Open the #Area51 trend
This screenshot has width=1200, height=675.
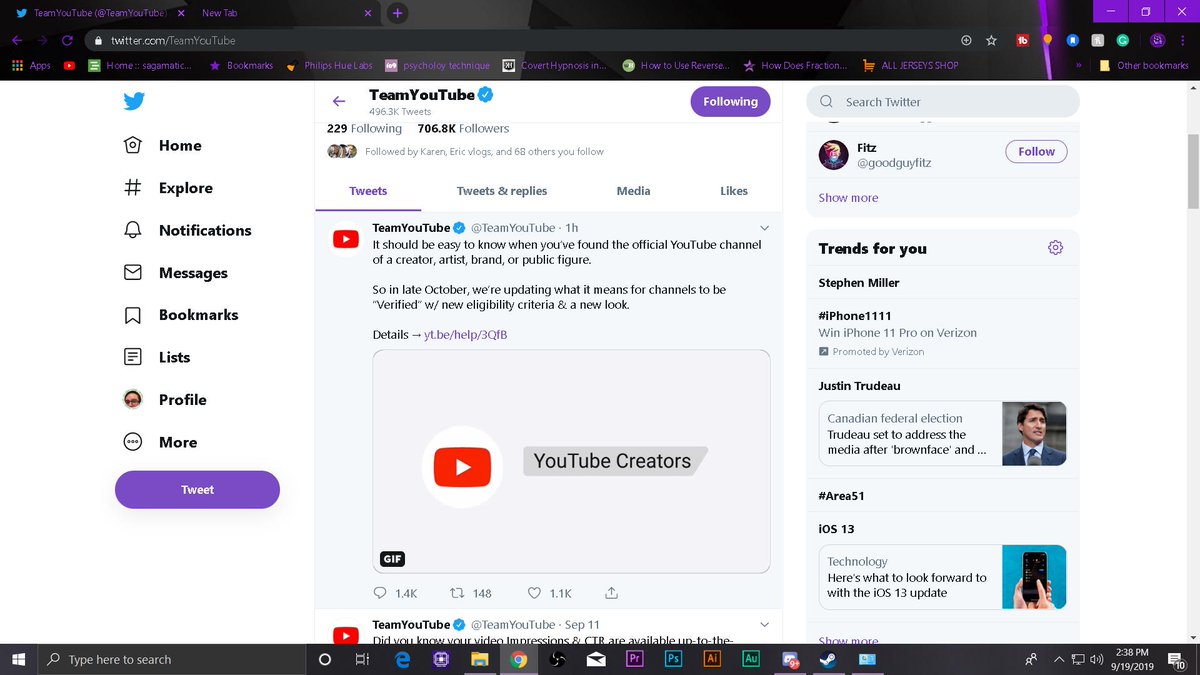point(841,496)
